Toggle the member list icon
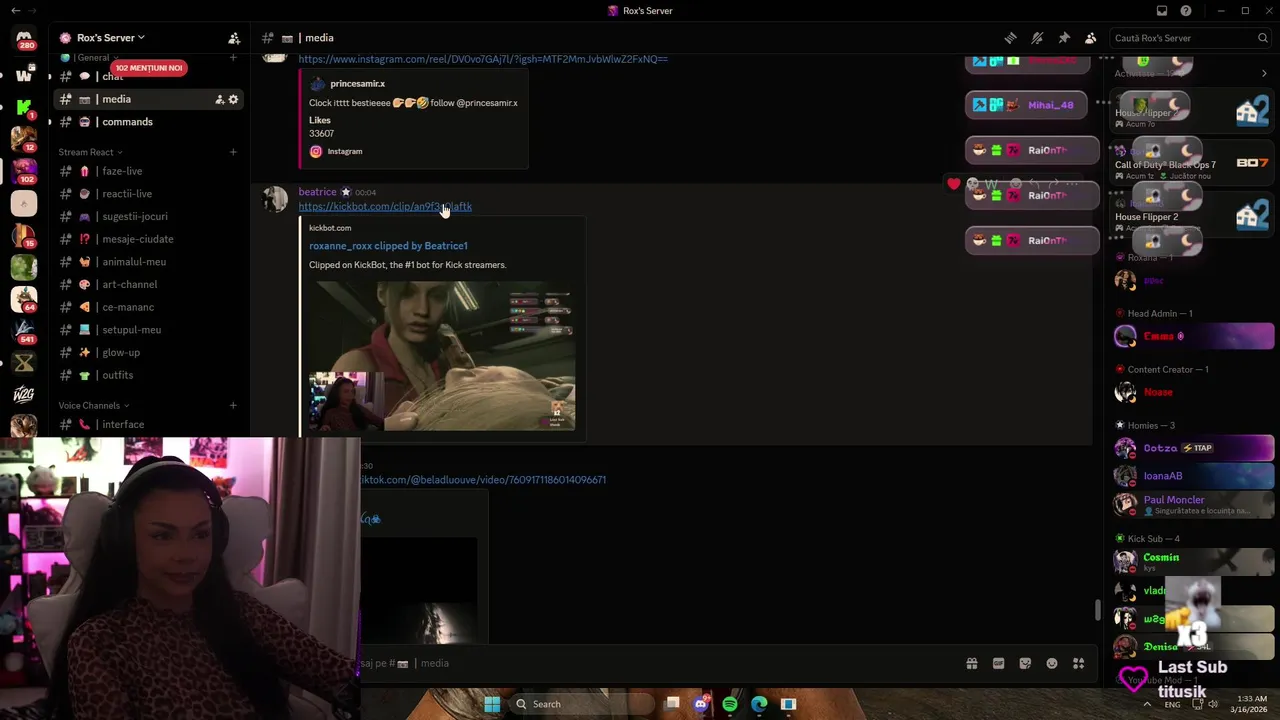The image size is (1280, 720). 1091,38
